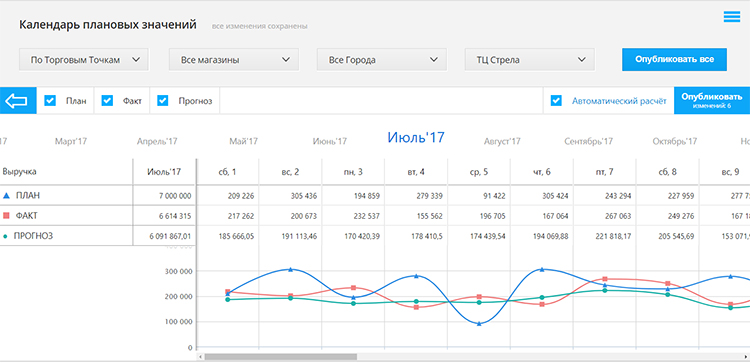Click the green dot ПРОГНОЗ legend icon

tap(5, 236)
